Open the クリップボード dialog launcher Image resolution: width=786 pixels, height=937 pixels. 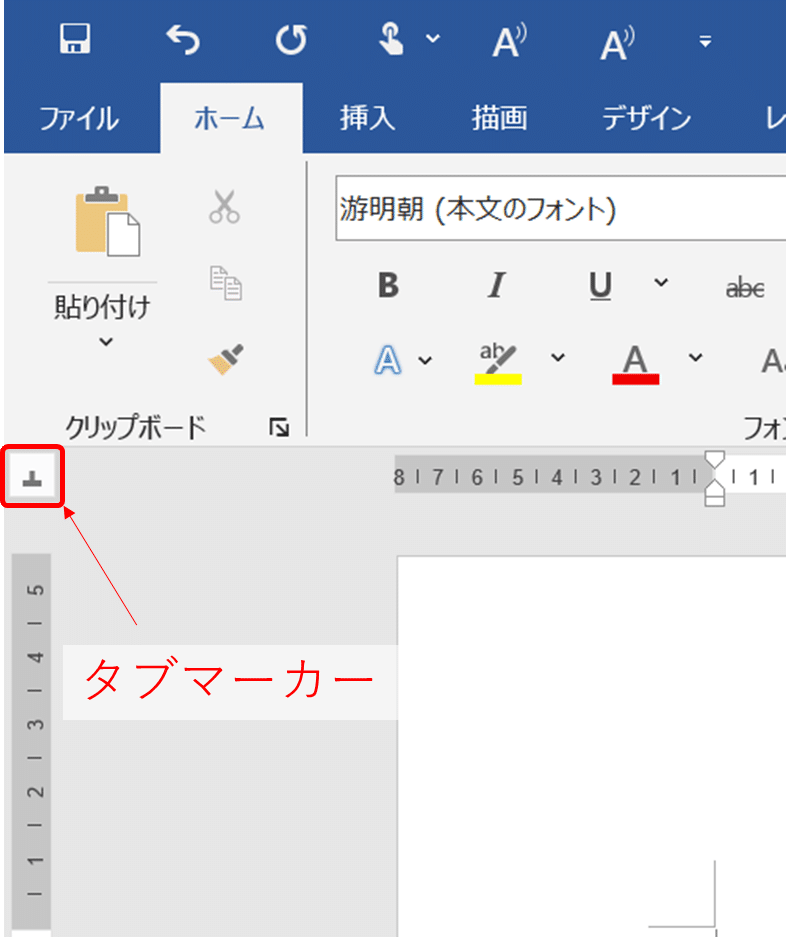pyautogui.click(x=279, y=428)
